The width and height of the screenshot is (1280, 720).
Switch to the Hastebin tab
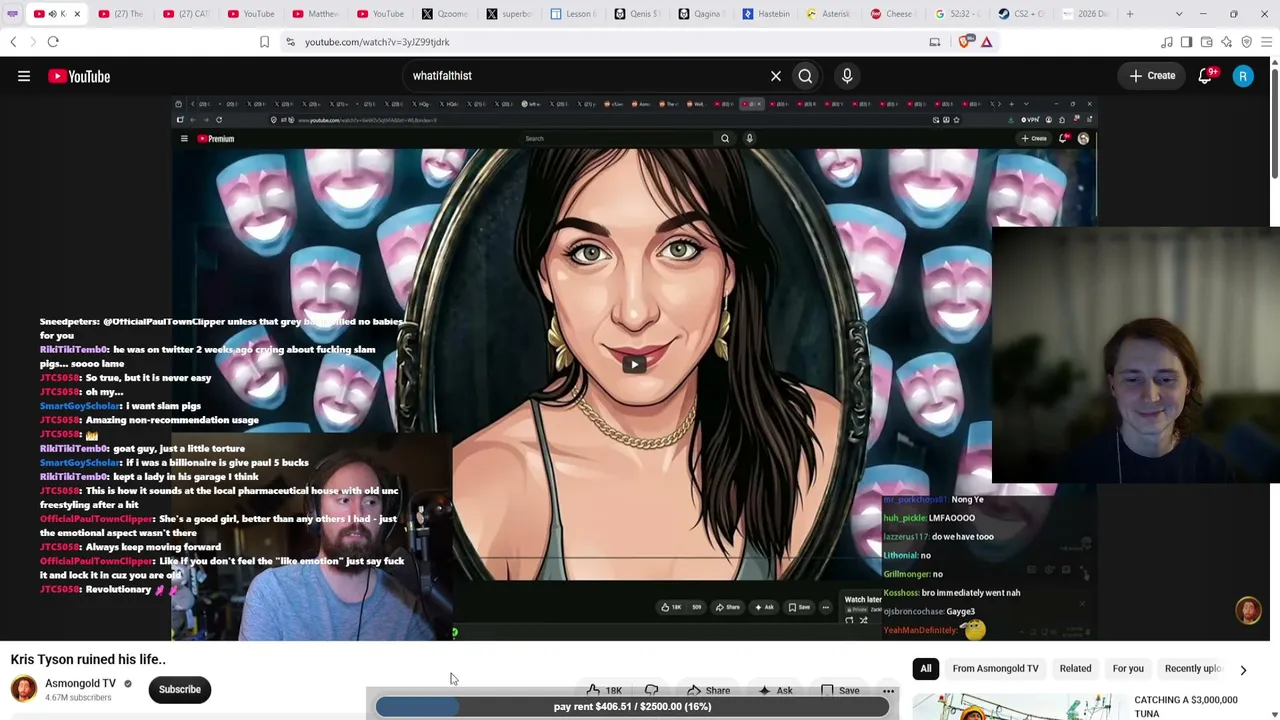768,14
